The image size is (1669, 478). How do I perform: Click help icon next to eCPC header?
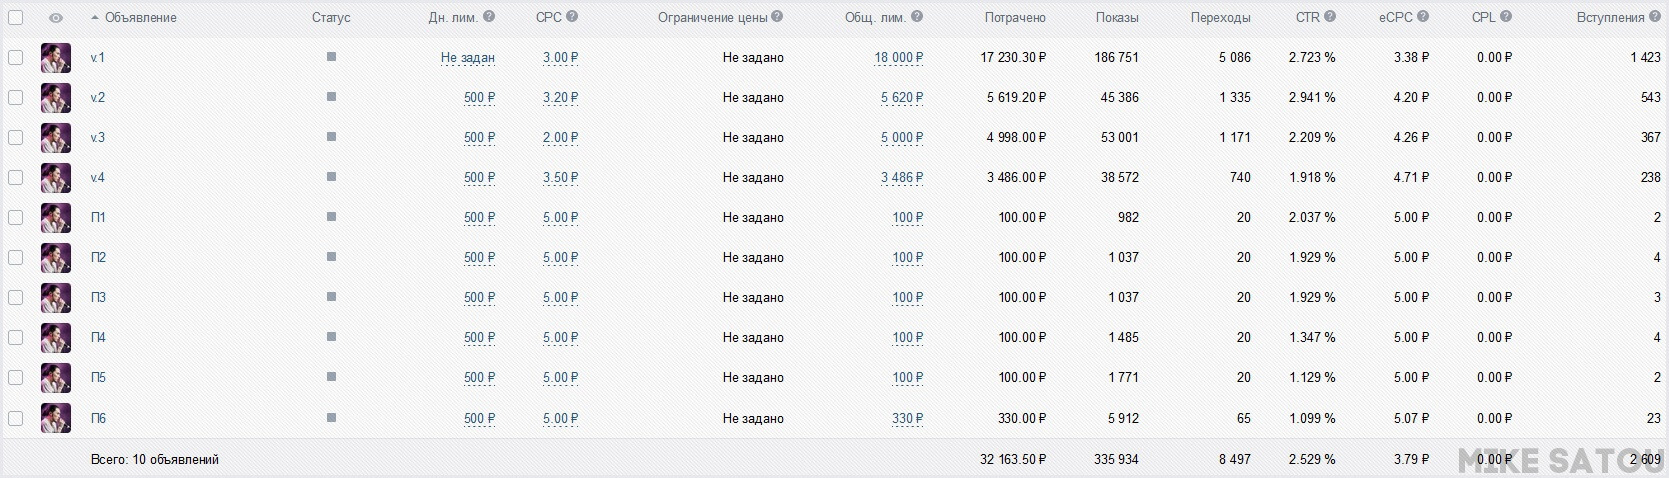1423,17
